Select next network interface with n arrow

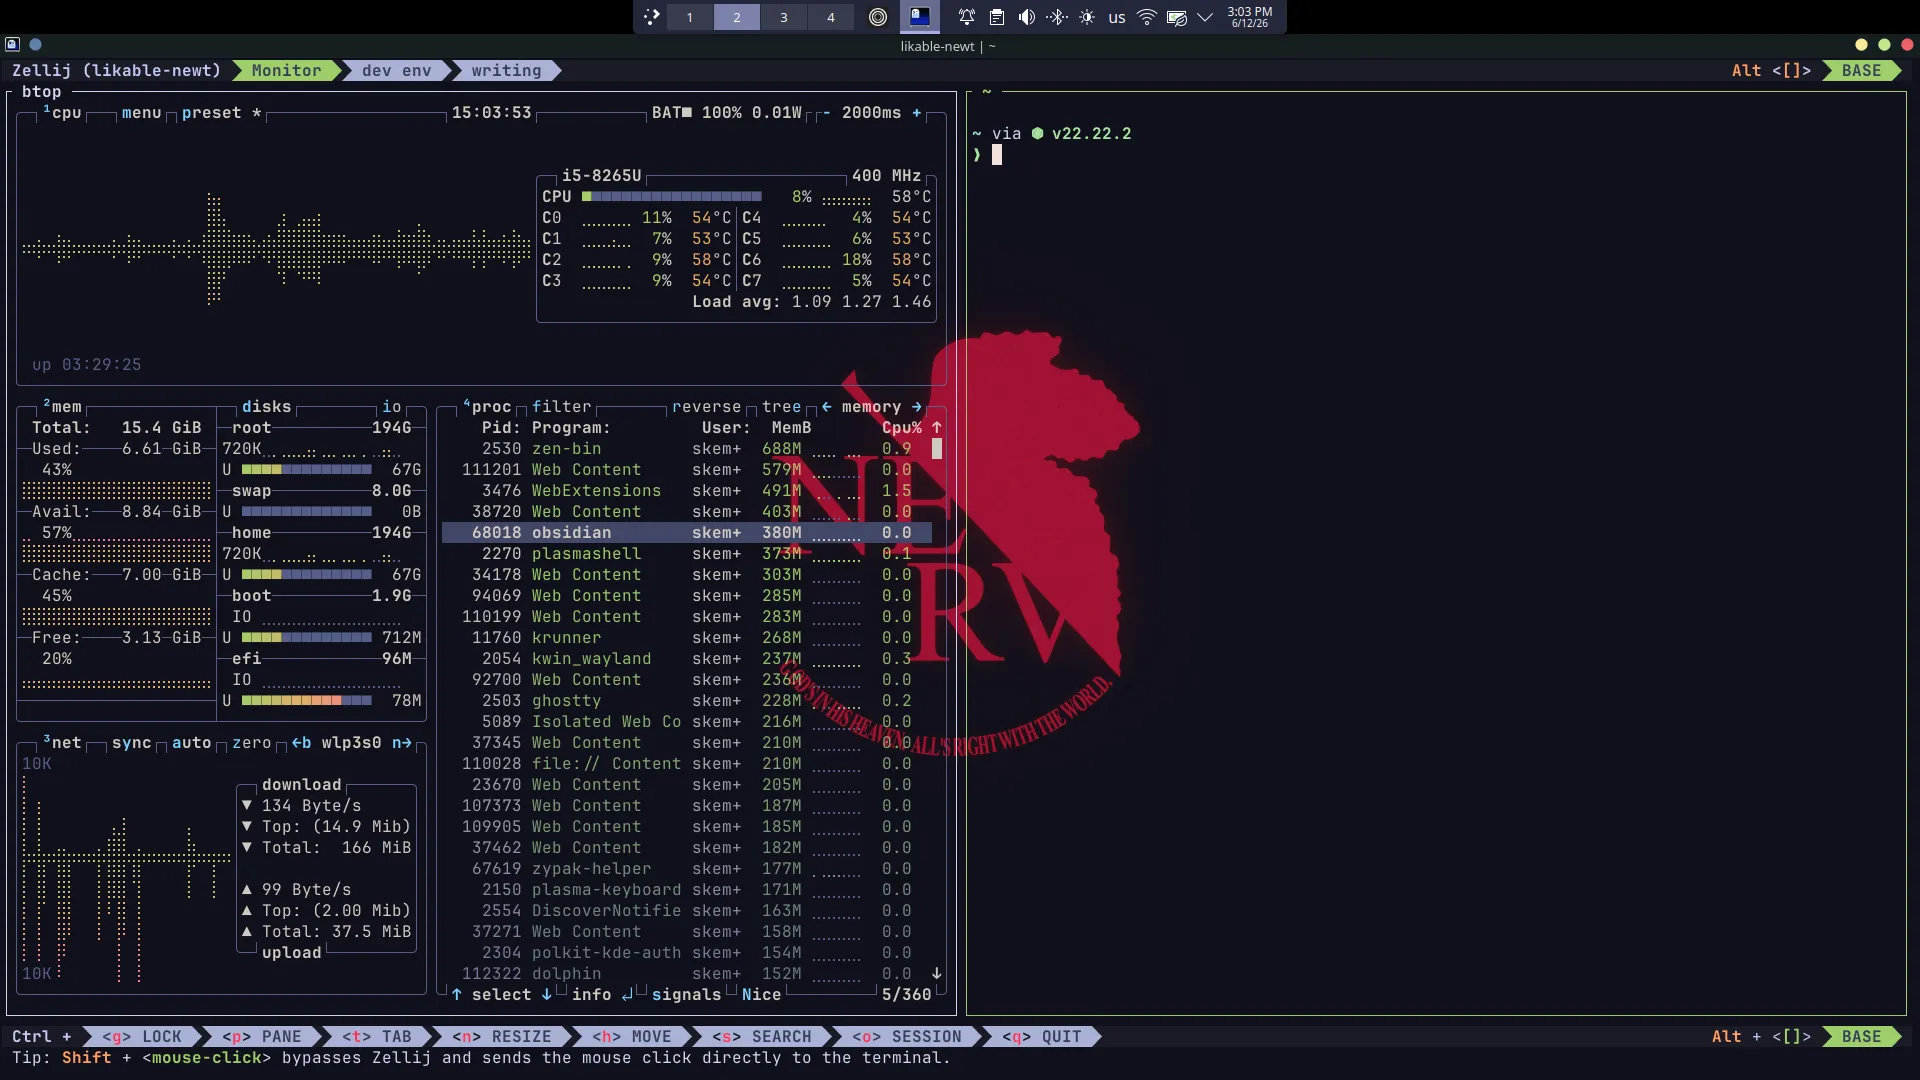click(401, 743)
